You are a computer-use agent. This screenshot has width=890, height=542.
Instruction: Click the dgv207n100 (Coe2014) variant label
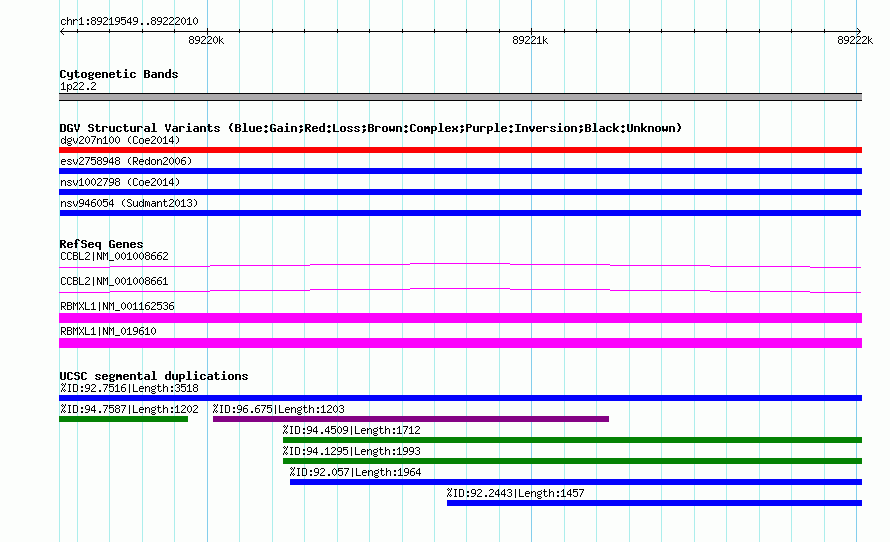(x=120, y=140)
